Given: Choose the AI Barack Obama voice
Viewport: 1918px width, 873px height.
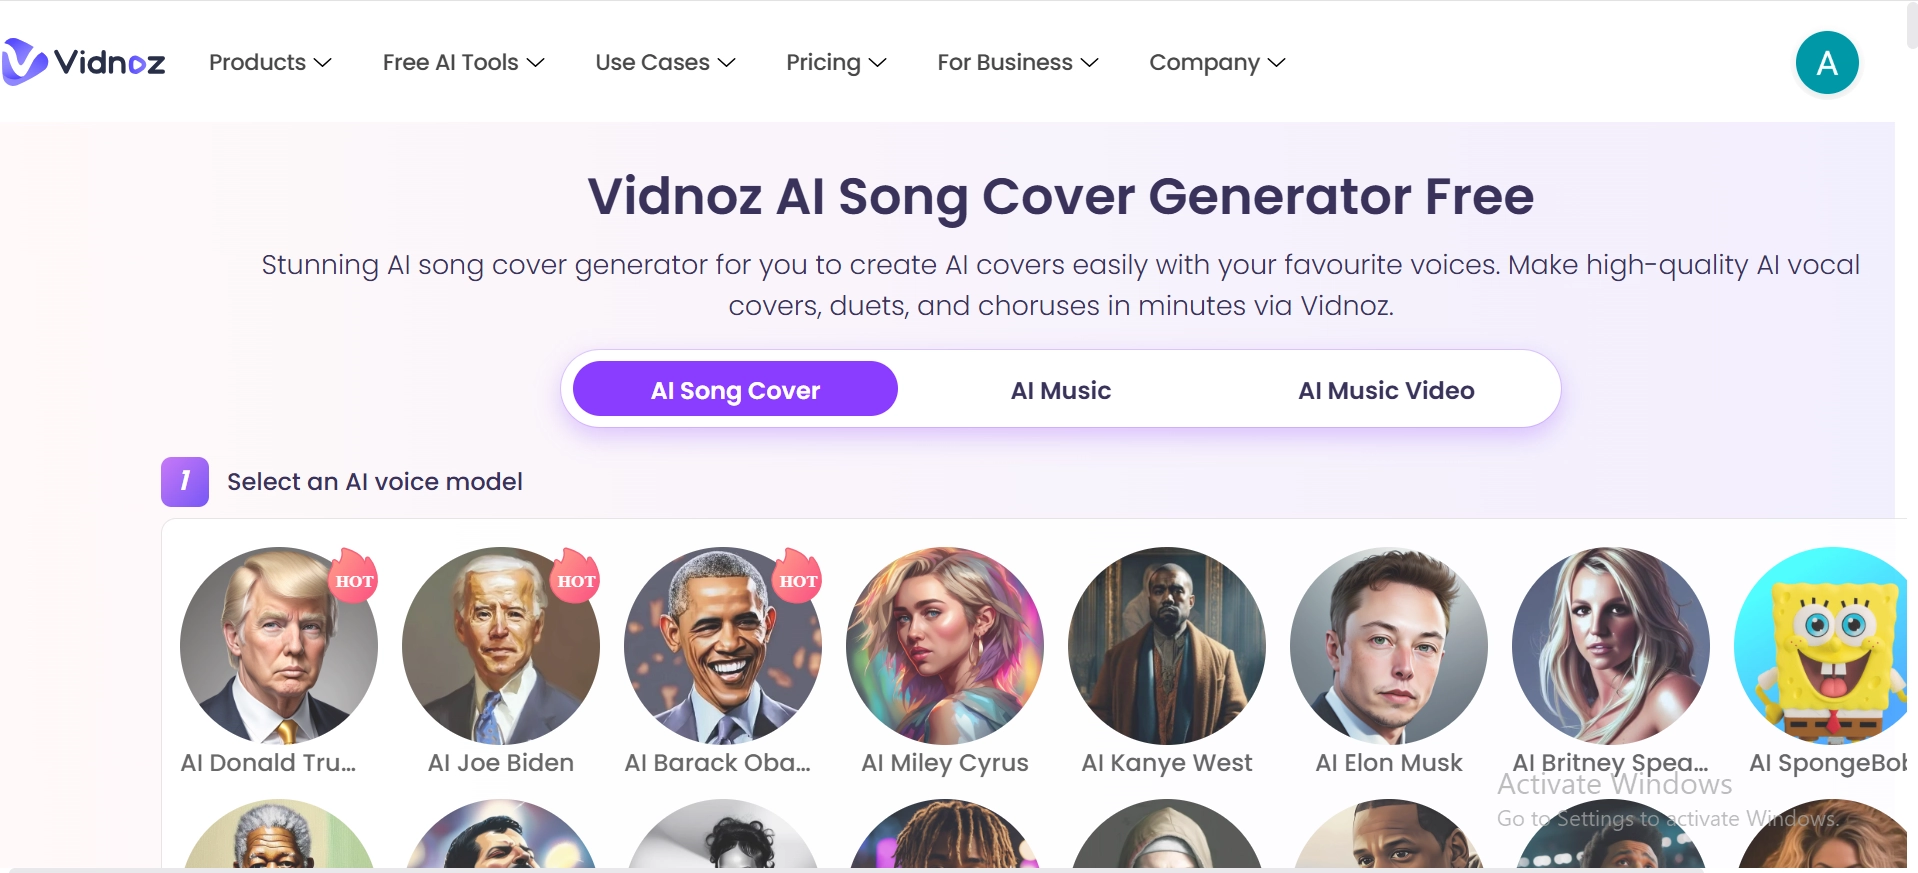Looking at the screenshot, I should 723,646.
